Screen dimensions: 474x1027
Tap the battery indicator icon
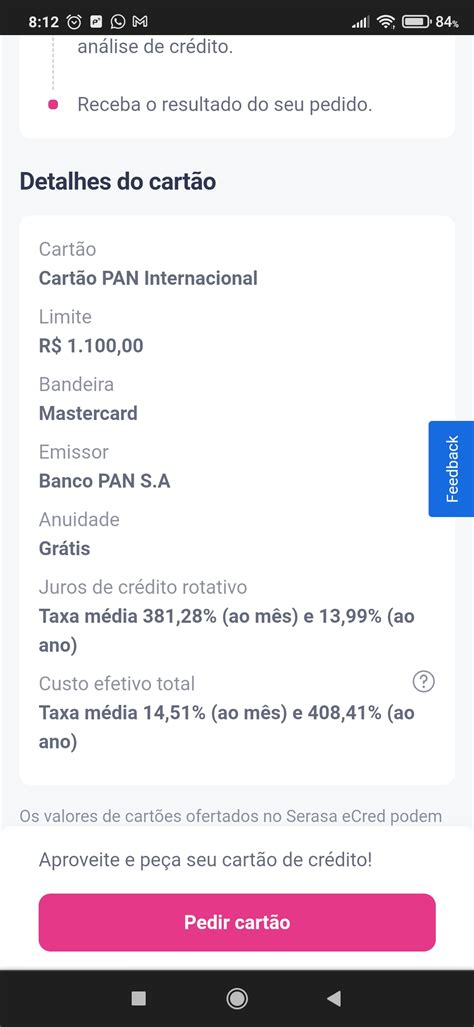click(x=416, y=22)
